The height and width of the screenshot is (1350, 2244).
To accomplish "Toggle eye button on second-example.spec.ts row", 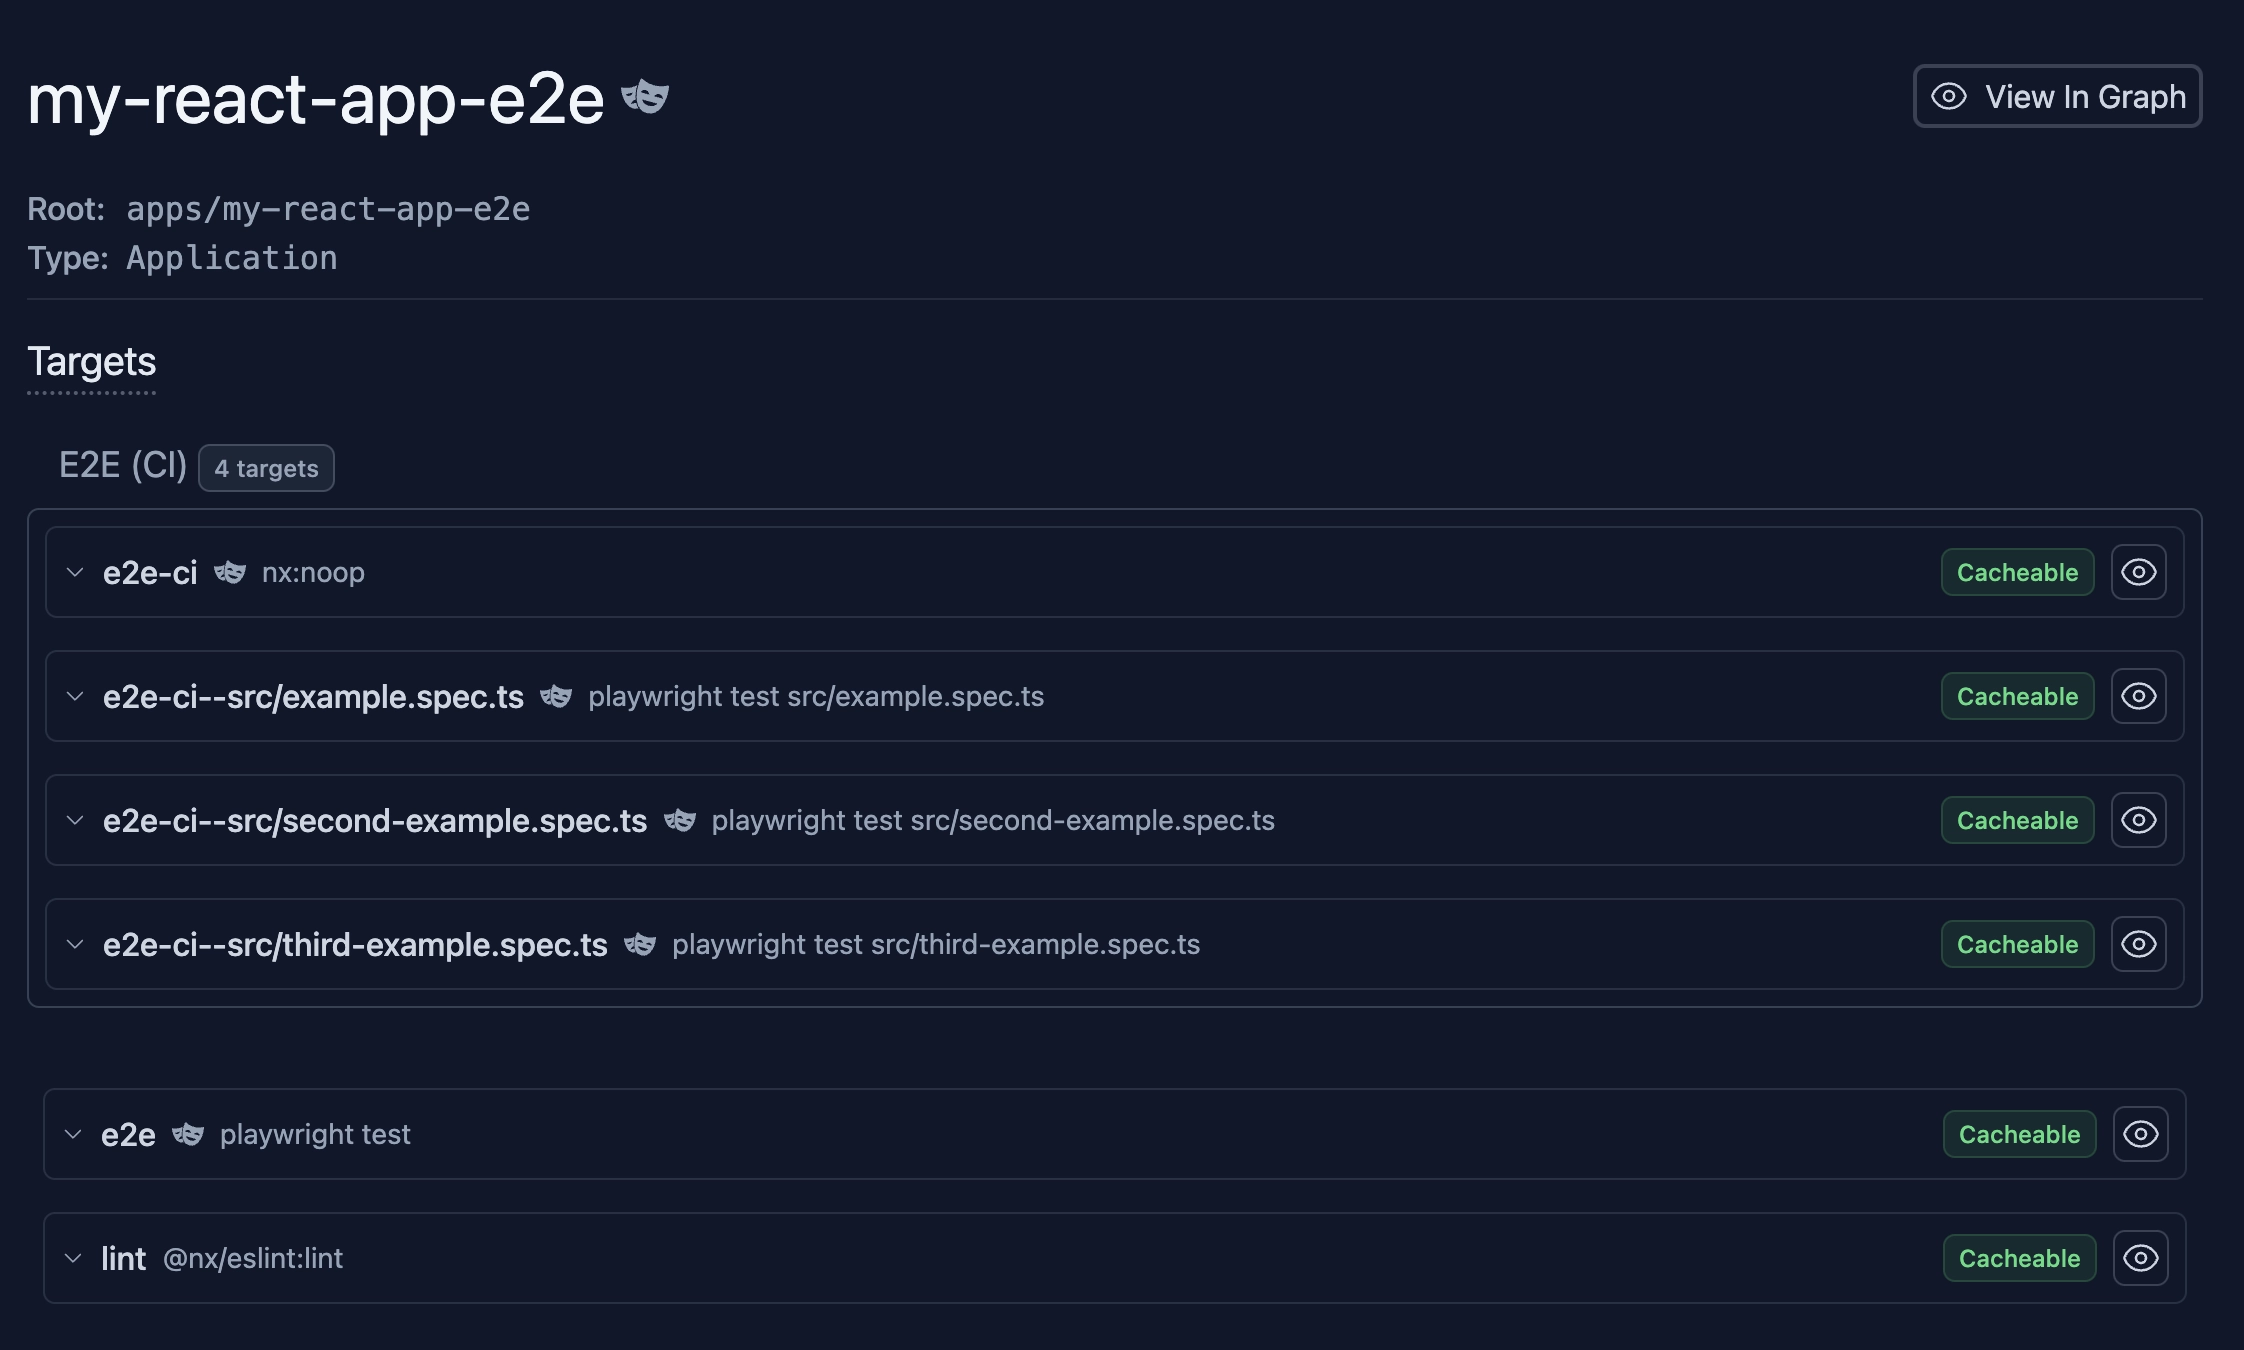I will click(2138, 820).
